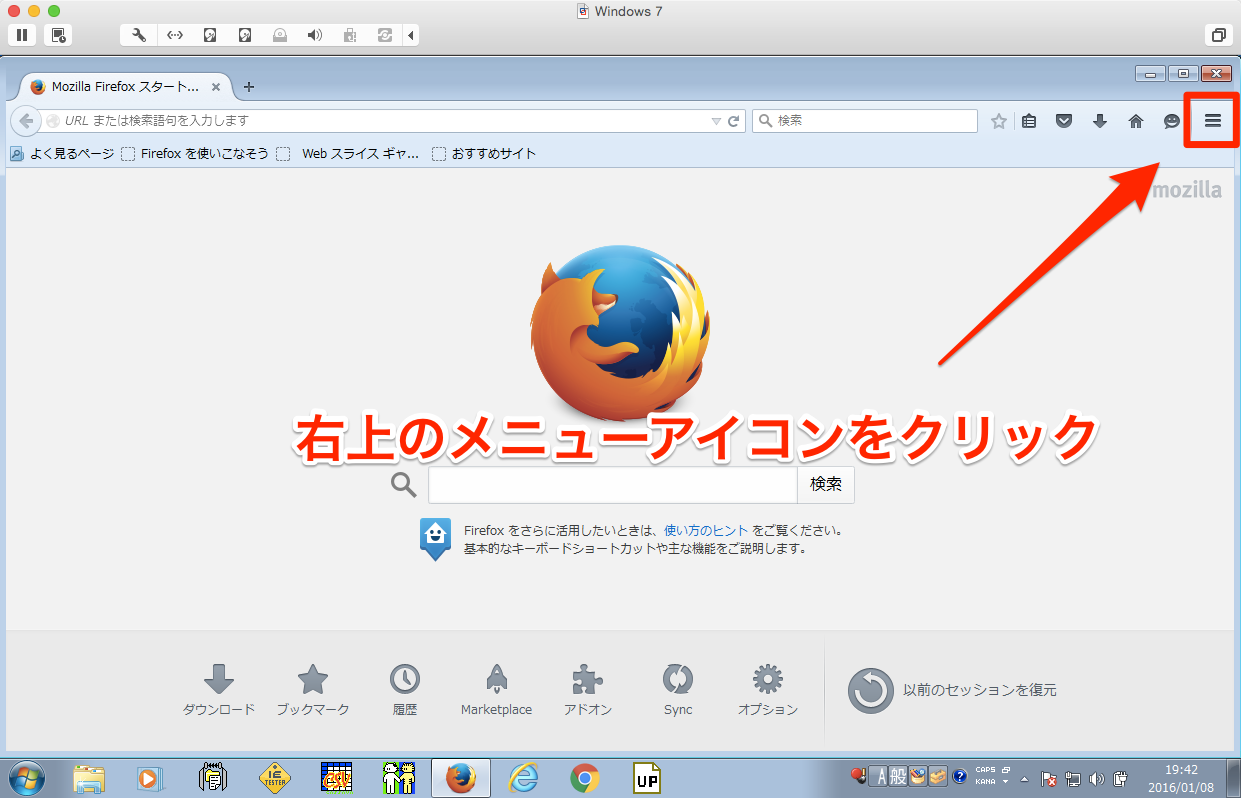Open VM sound speaker icon
Screen dimensions: 1241x798
point(315,35)
